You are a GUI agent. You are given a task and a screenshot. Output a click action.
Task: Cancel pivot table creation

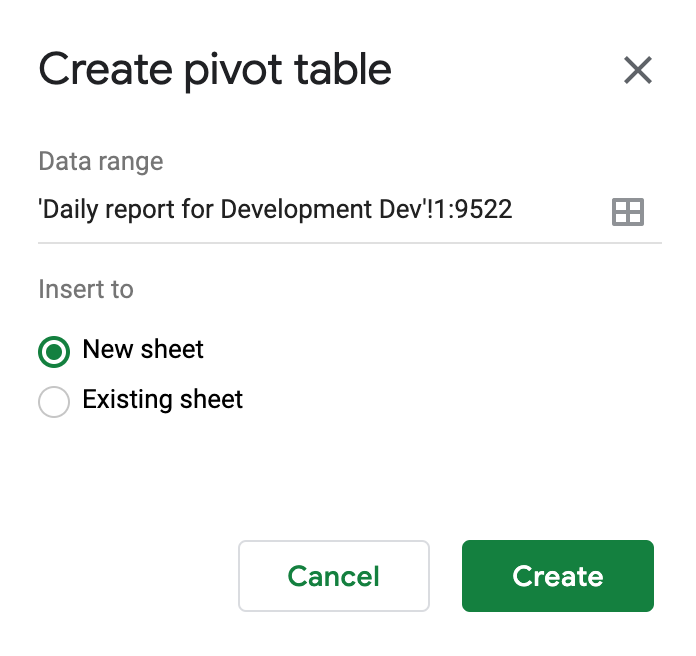334,576
